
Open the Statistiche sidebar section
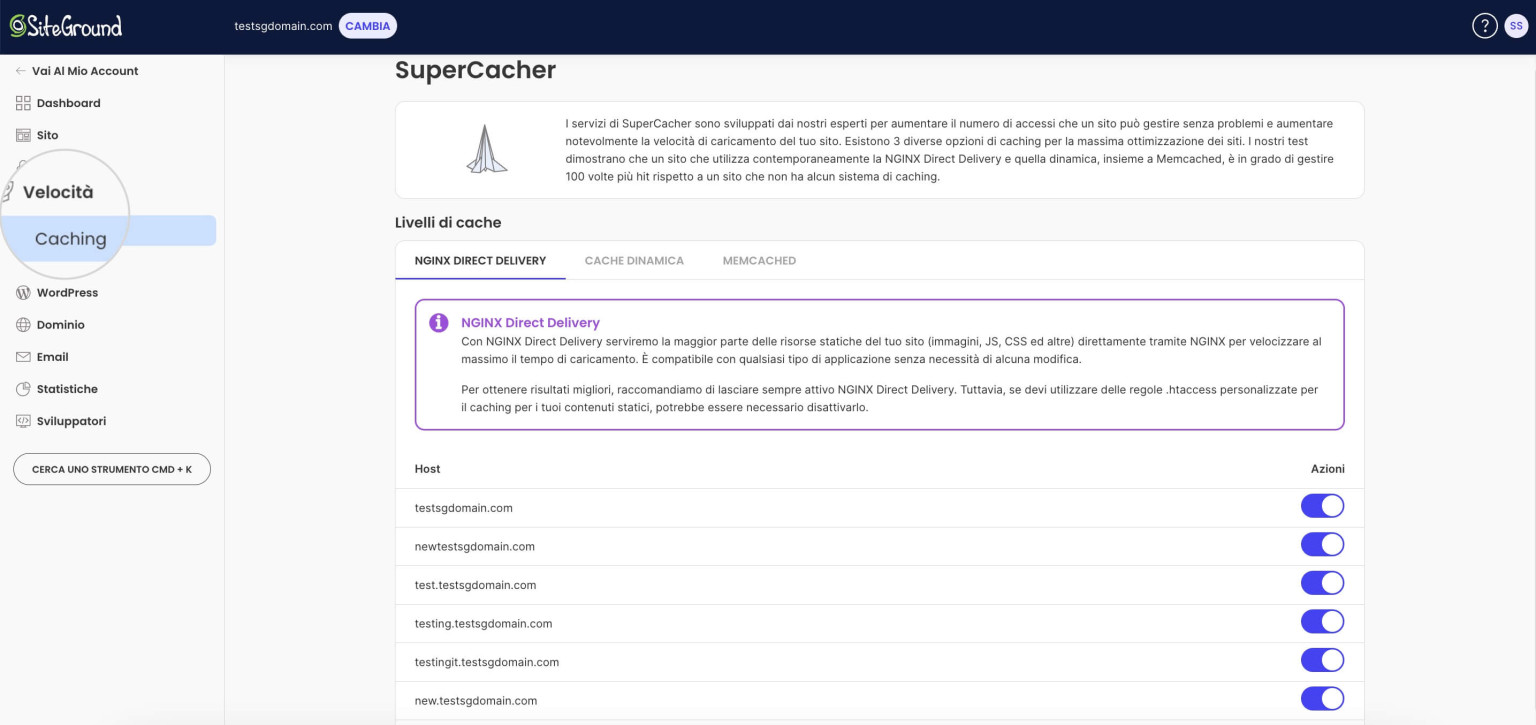[x=67, y=389]
